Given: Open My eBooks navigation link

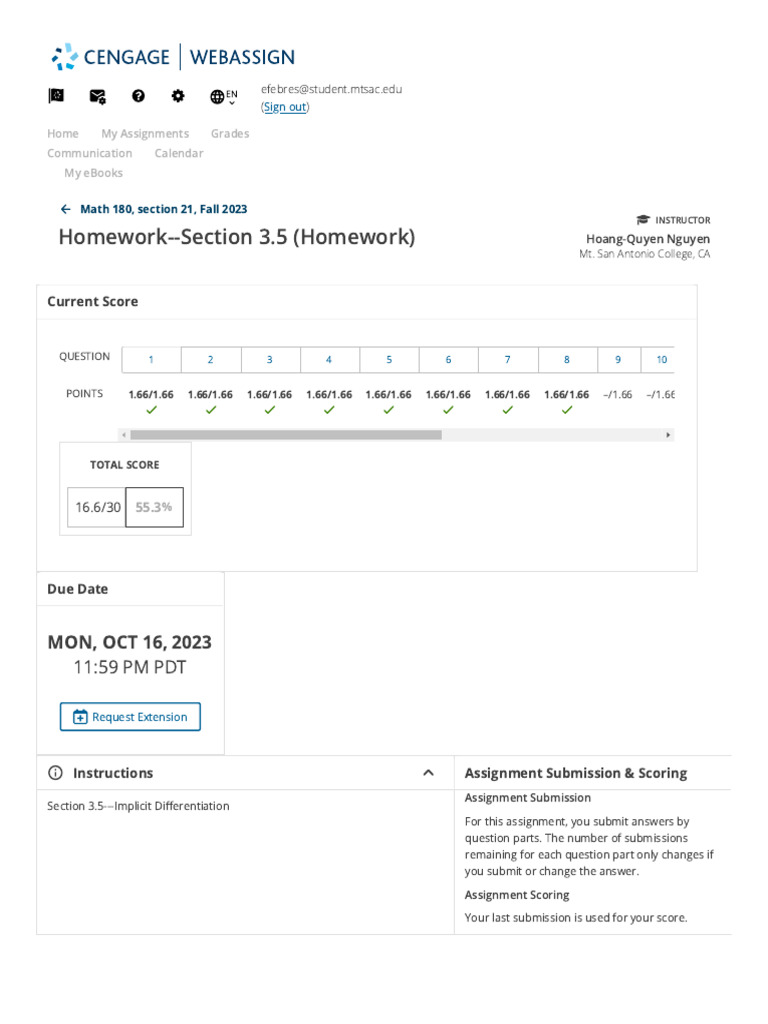Looking at the screenshot, I should coord(94,173).
